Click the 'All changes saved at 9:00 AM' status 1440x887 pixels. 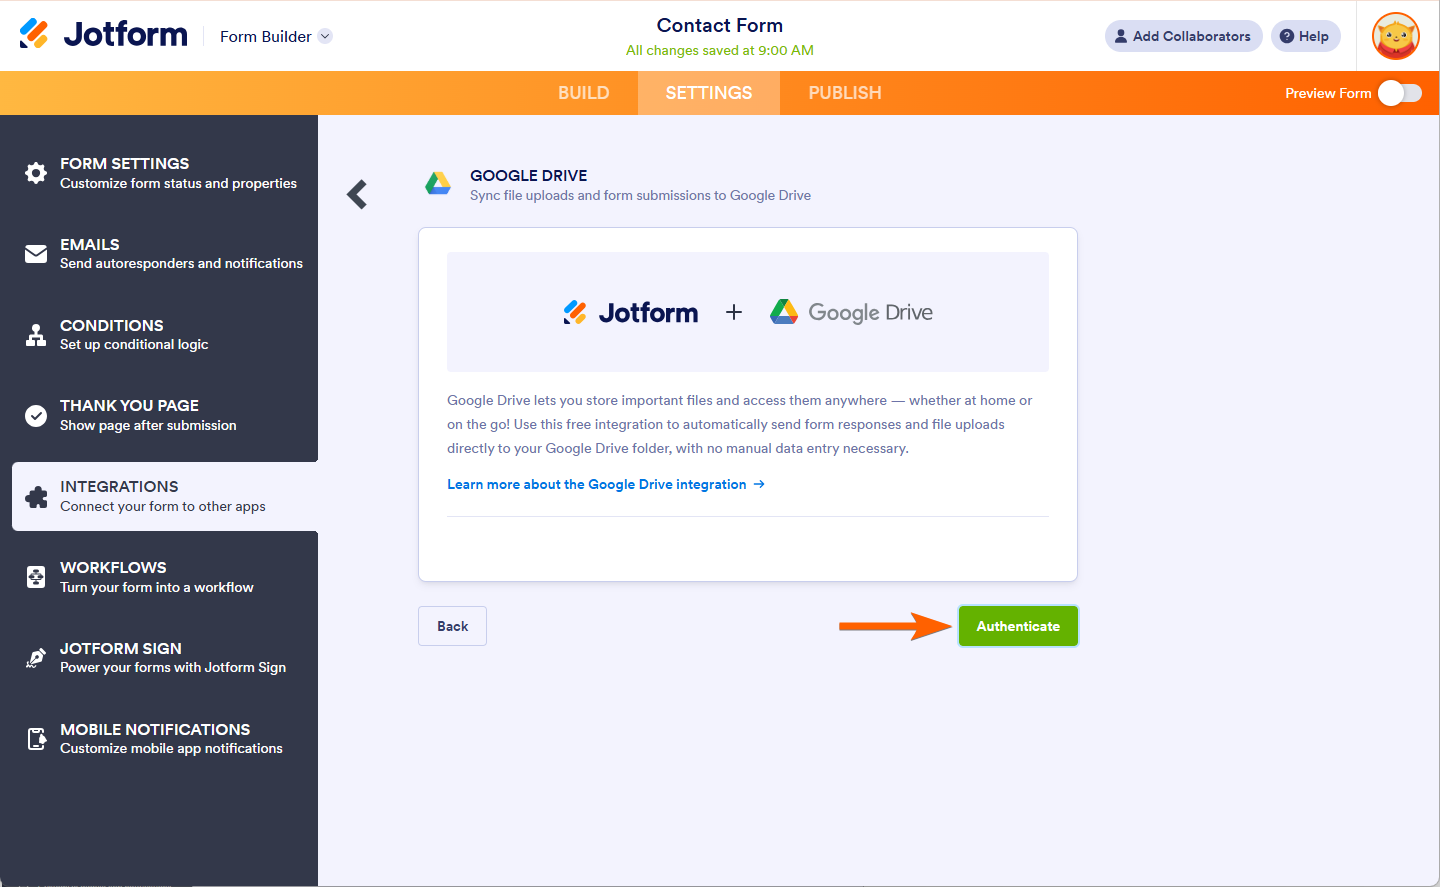tap(720, 50)
